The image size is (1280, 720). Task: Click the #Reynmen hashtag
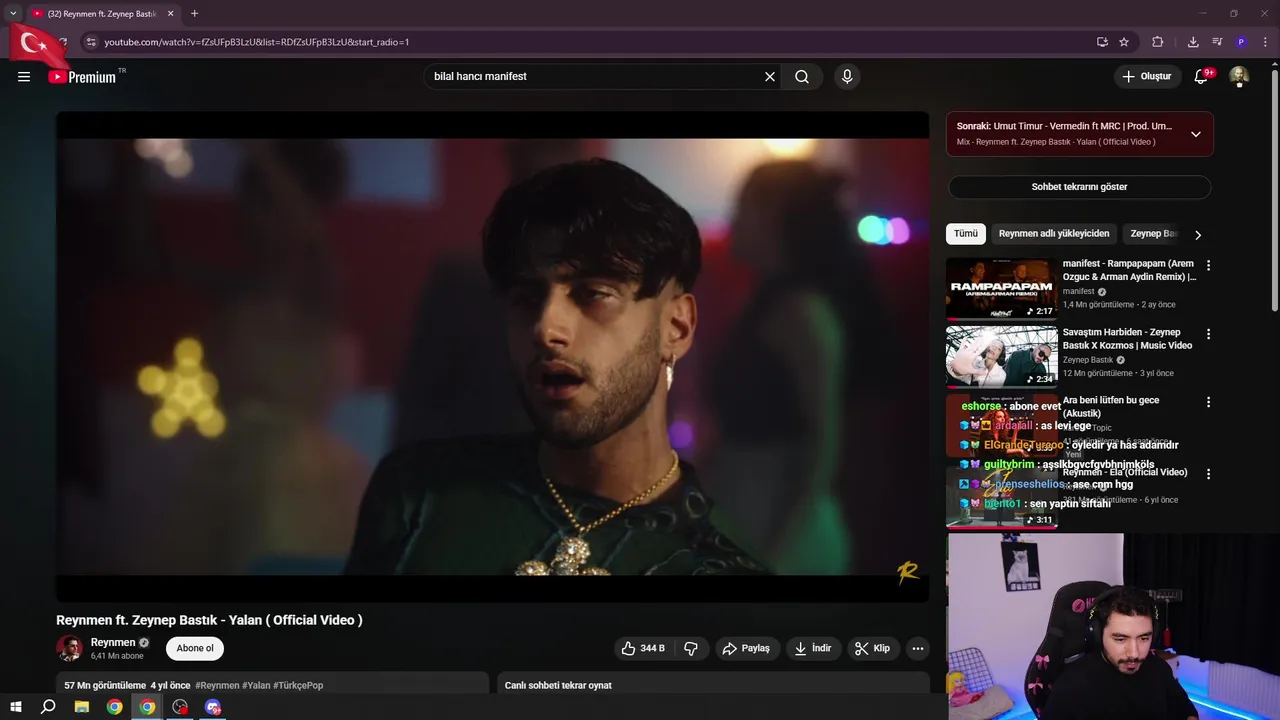(217, 685)
